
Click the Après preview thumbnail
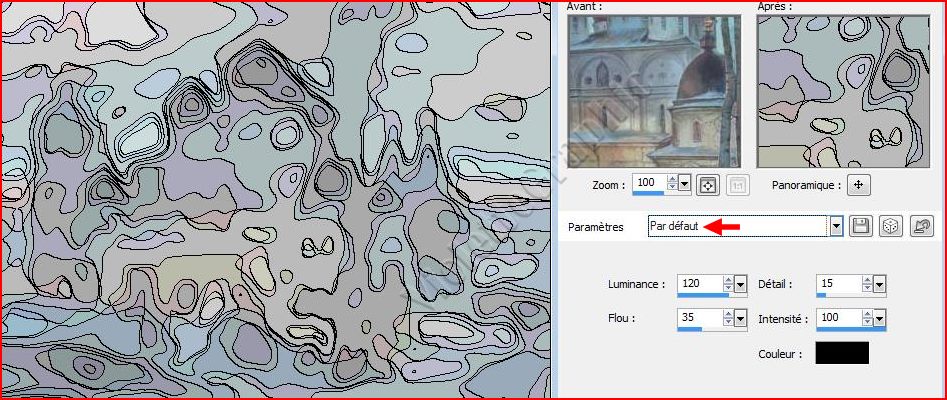843,91
